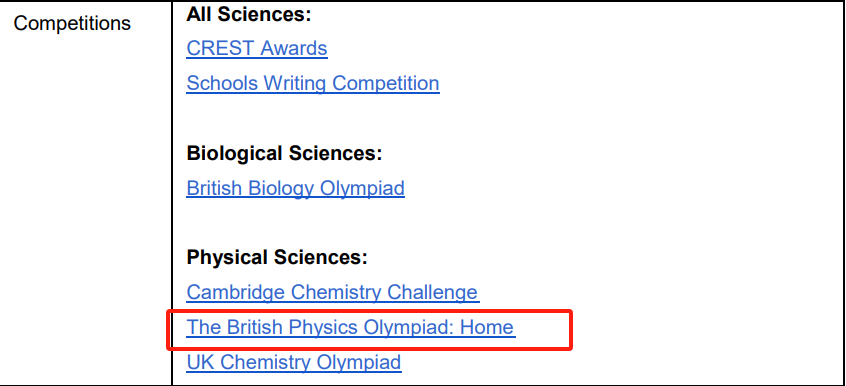Click the word UK in Chemistry Olympiad link
Viewport: 846px width, 386px height.
201,362
